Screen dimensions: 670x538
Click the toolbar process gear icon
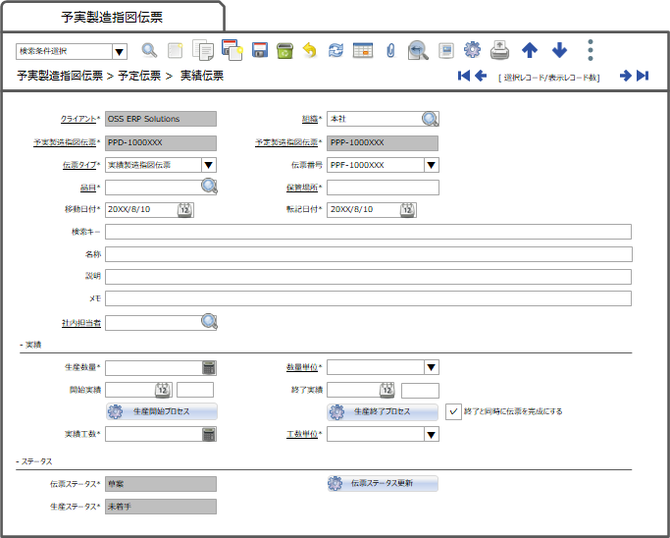coord(472,50)
